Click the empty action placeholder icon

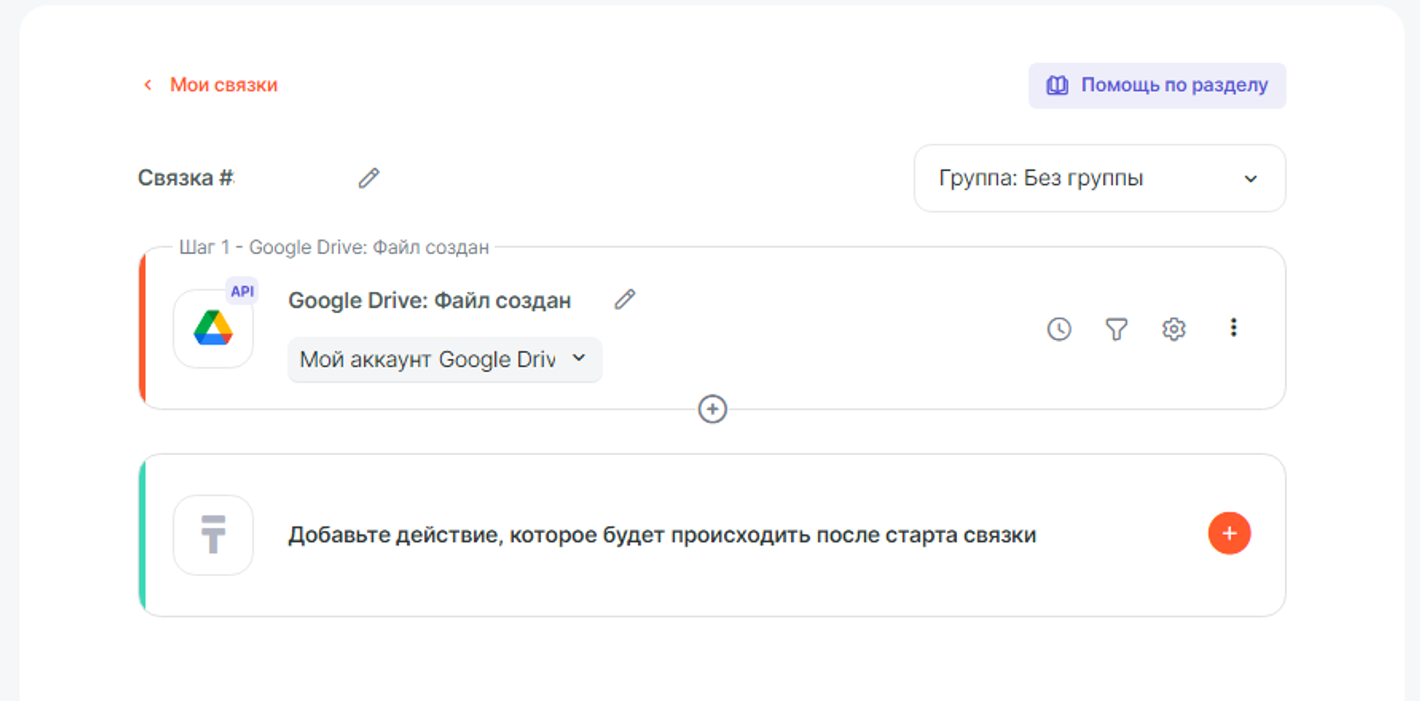tap(213, 535)
